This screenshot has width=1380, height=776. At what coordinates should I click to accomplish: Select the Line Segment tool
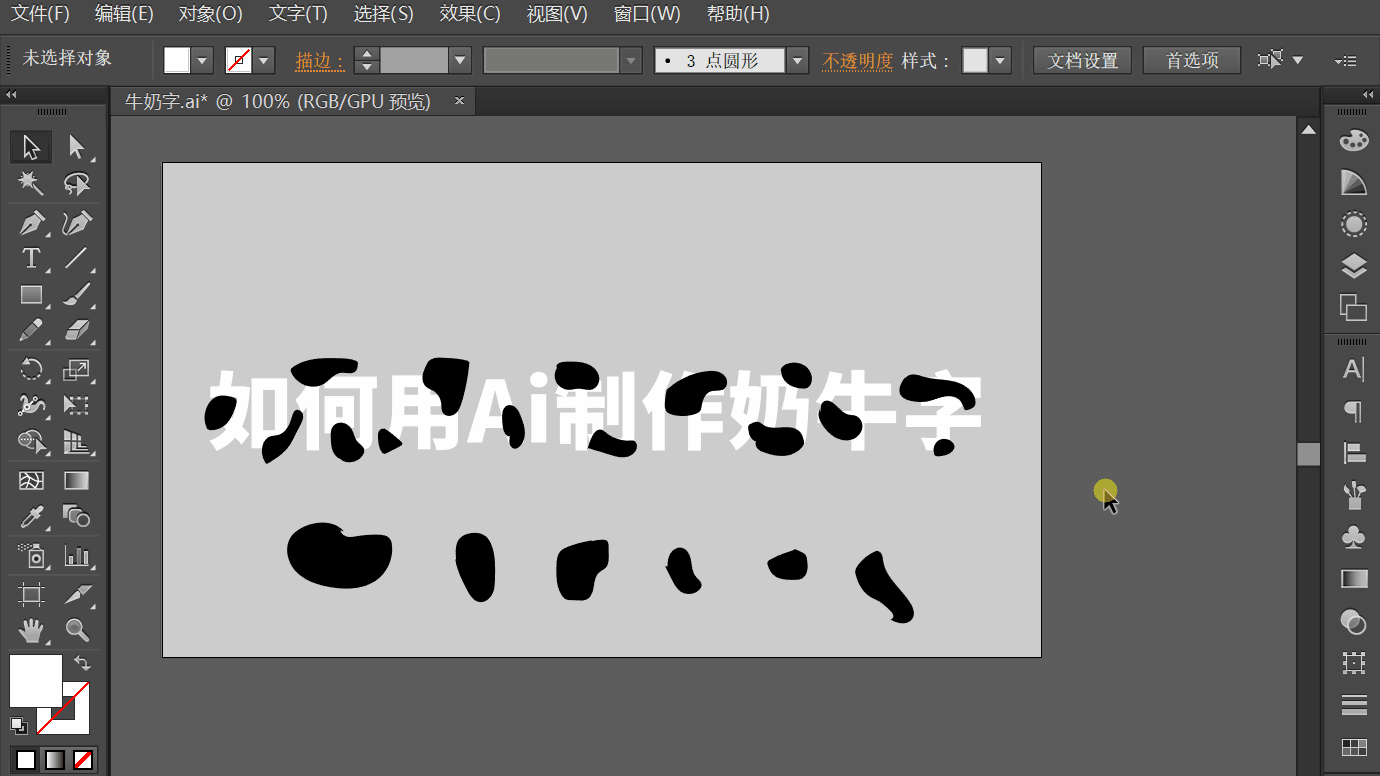click(x=76, y=258)
